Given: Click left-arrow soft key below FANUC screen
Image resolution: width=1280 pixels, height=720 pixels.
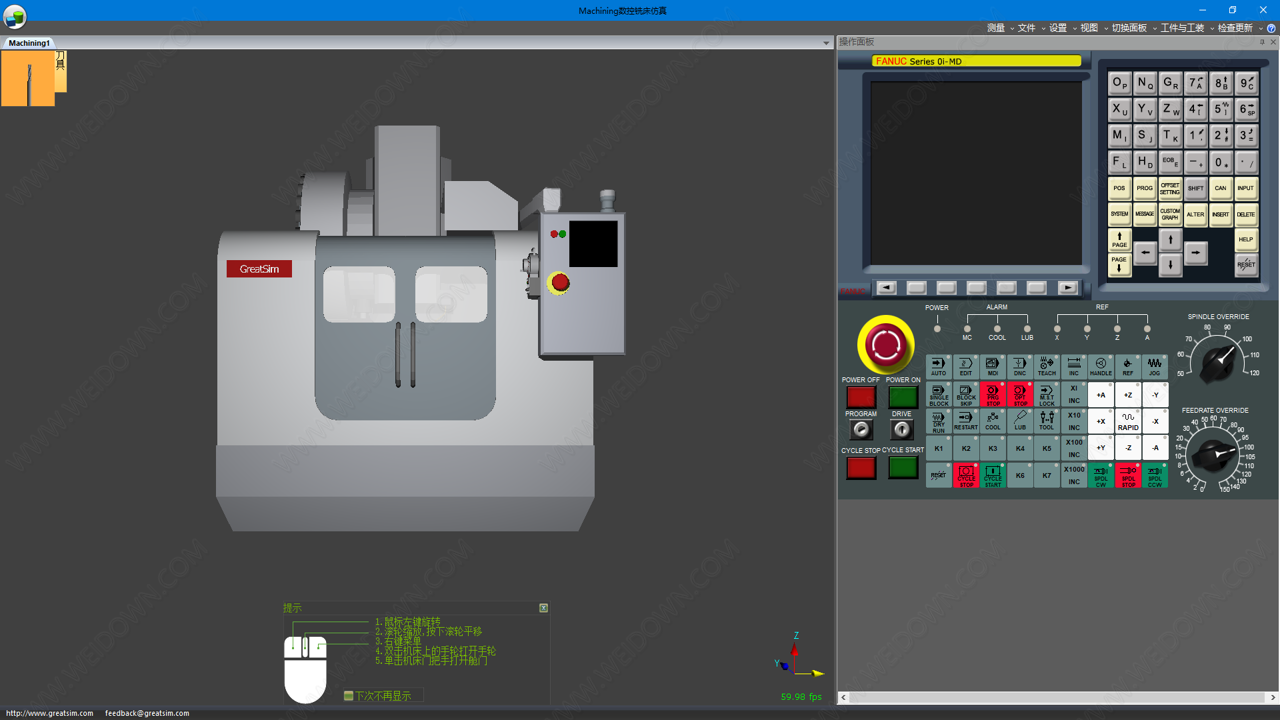Looking at the screenshot, I should click(886, 288).
